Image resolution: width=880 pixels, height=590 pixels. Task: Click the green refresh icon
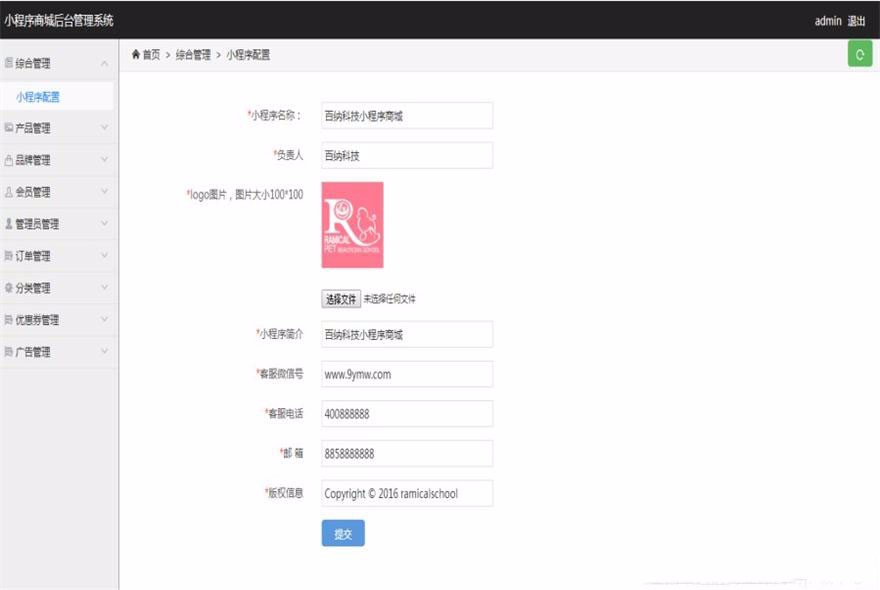pyautogui.click(x=858, y=53)
